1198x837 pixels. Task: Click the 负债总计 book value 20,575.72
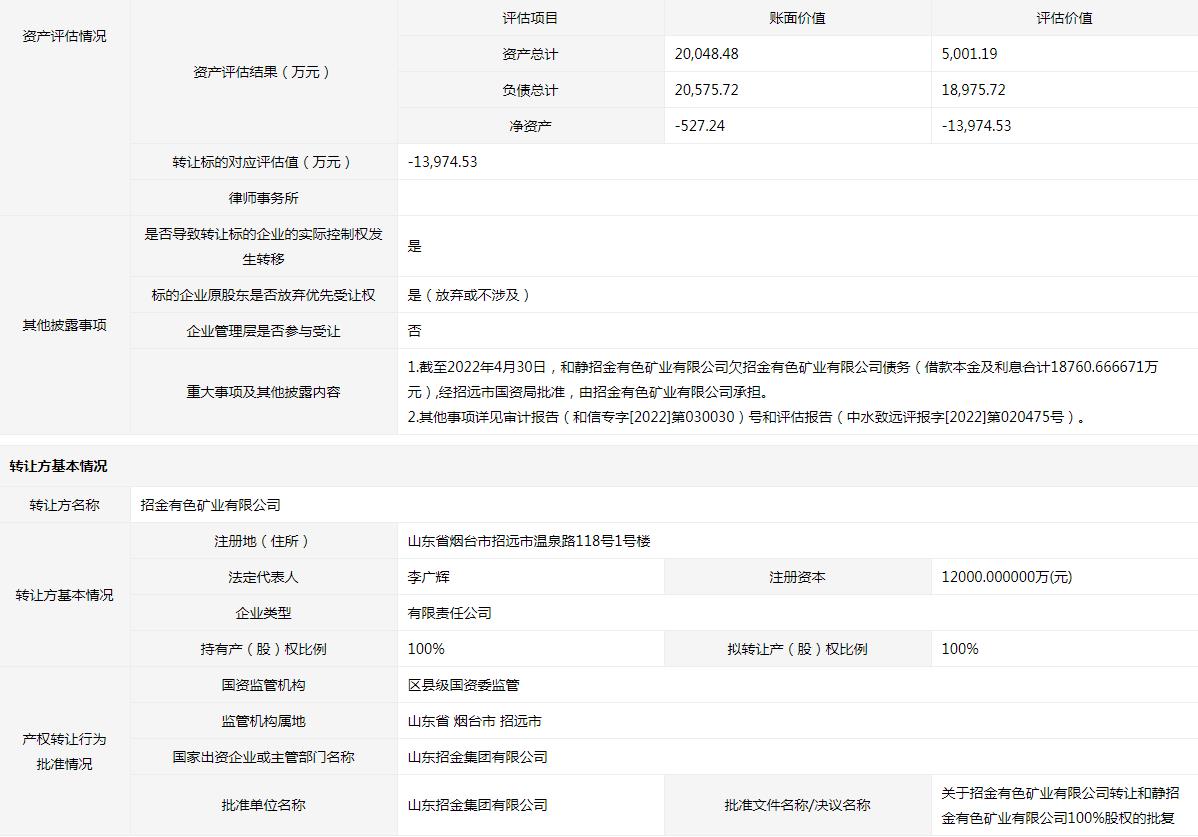[706, 90]
